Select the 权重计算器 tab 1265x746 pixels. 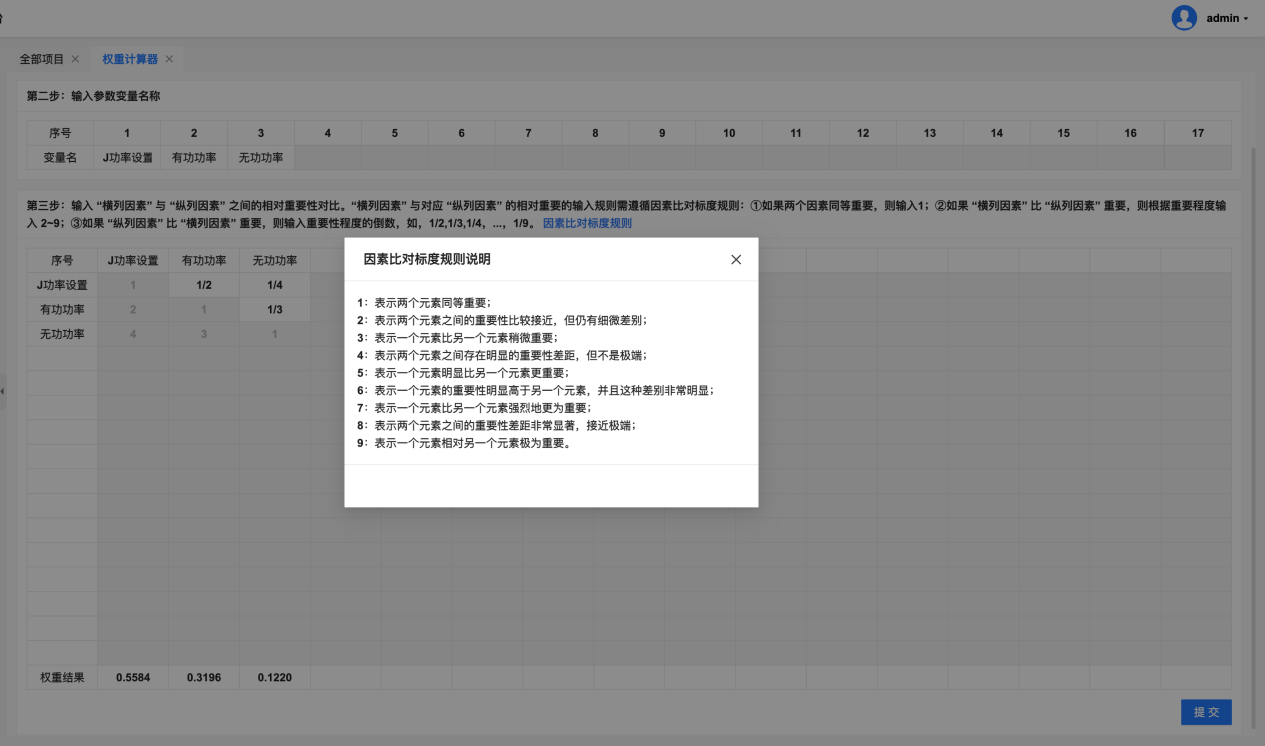130,59
